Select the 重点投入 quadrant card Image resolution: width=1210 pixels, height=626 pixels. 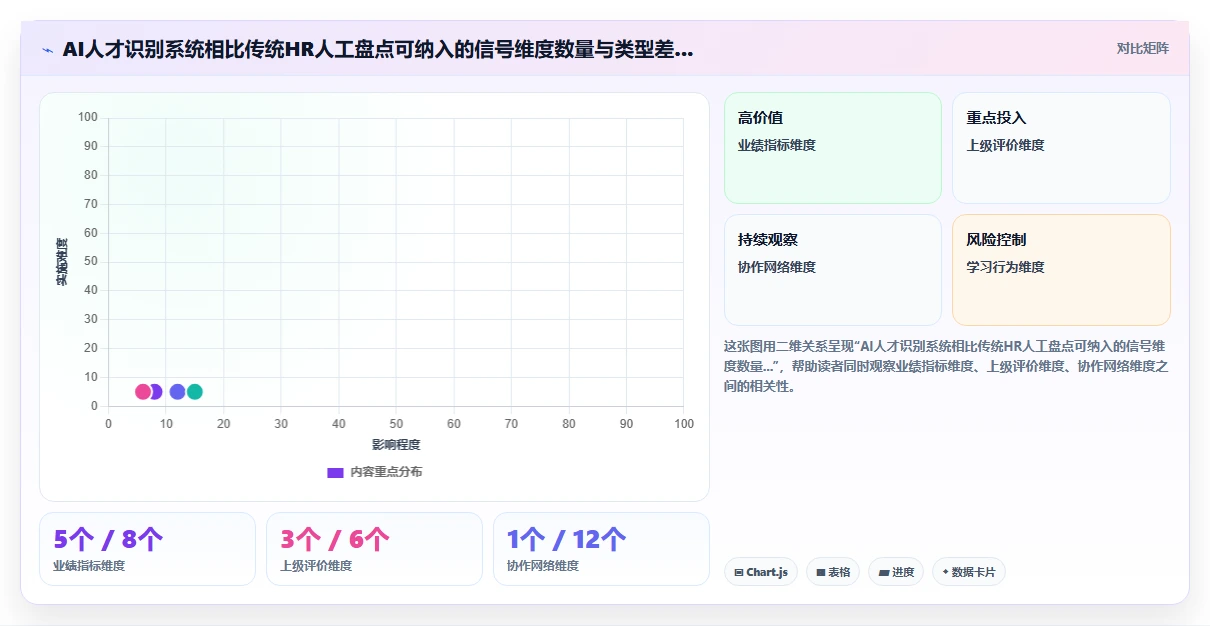(x=1061, y=148)
